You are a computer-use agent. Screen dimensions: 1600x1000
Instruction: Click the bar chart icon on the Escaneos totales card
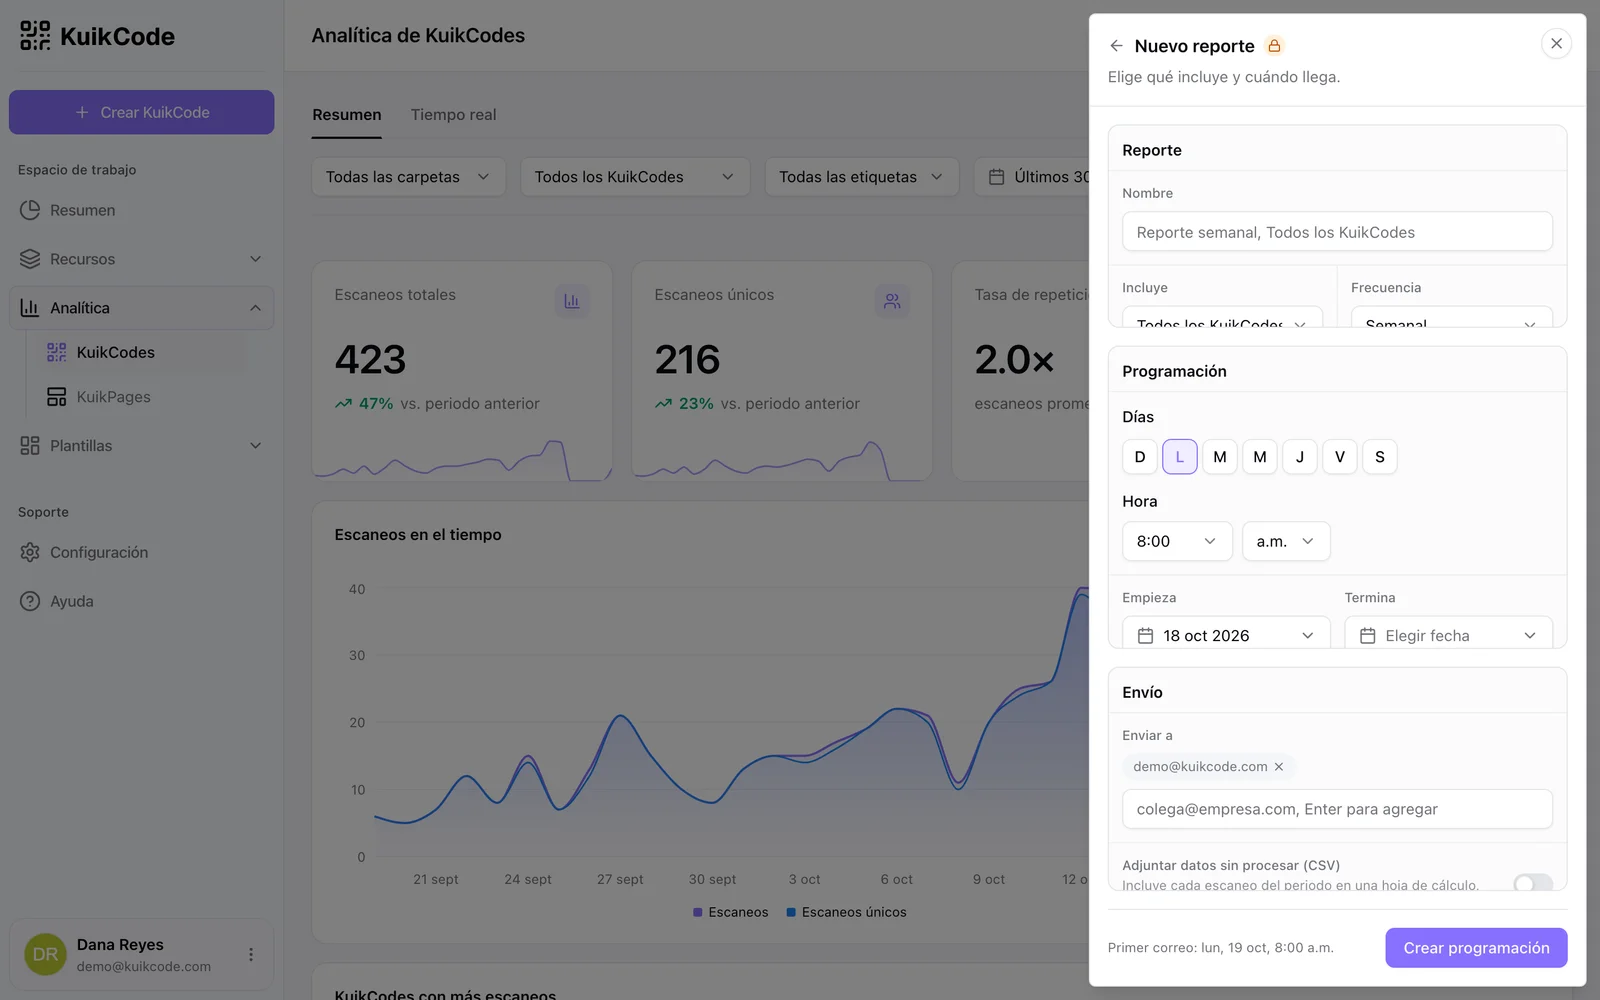click(572, 301)
